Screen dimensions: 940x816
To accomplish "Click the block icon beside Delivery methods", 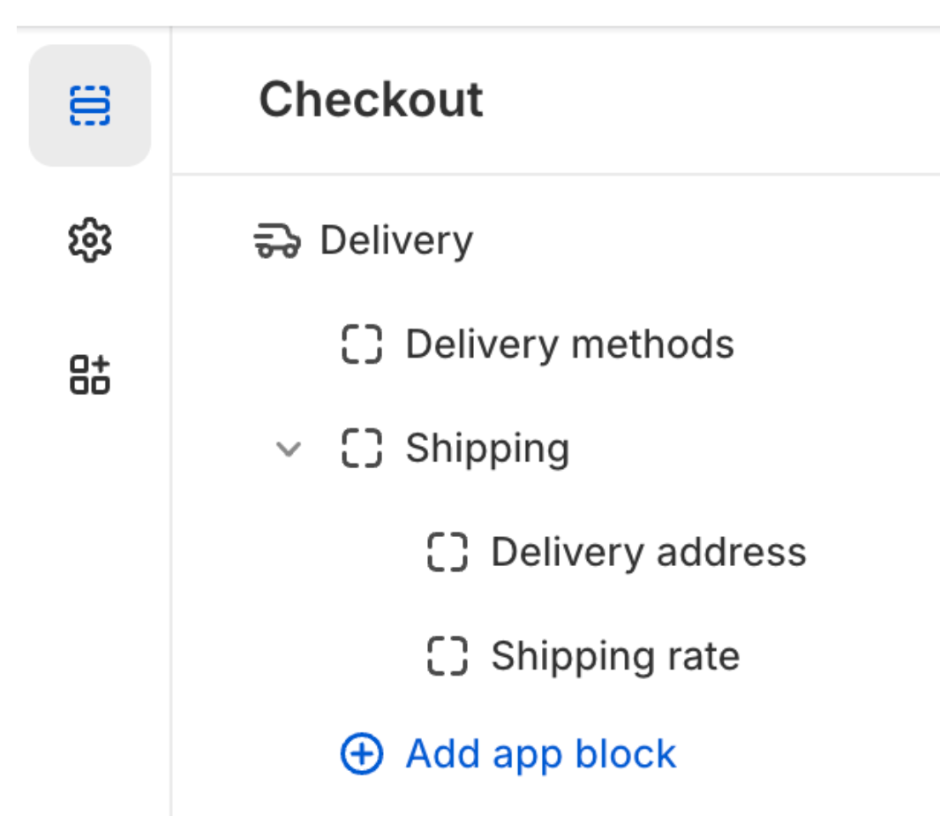I will [362, 345].
